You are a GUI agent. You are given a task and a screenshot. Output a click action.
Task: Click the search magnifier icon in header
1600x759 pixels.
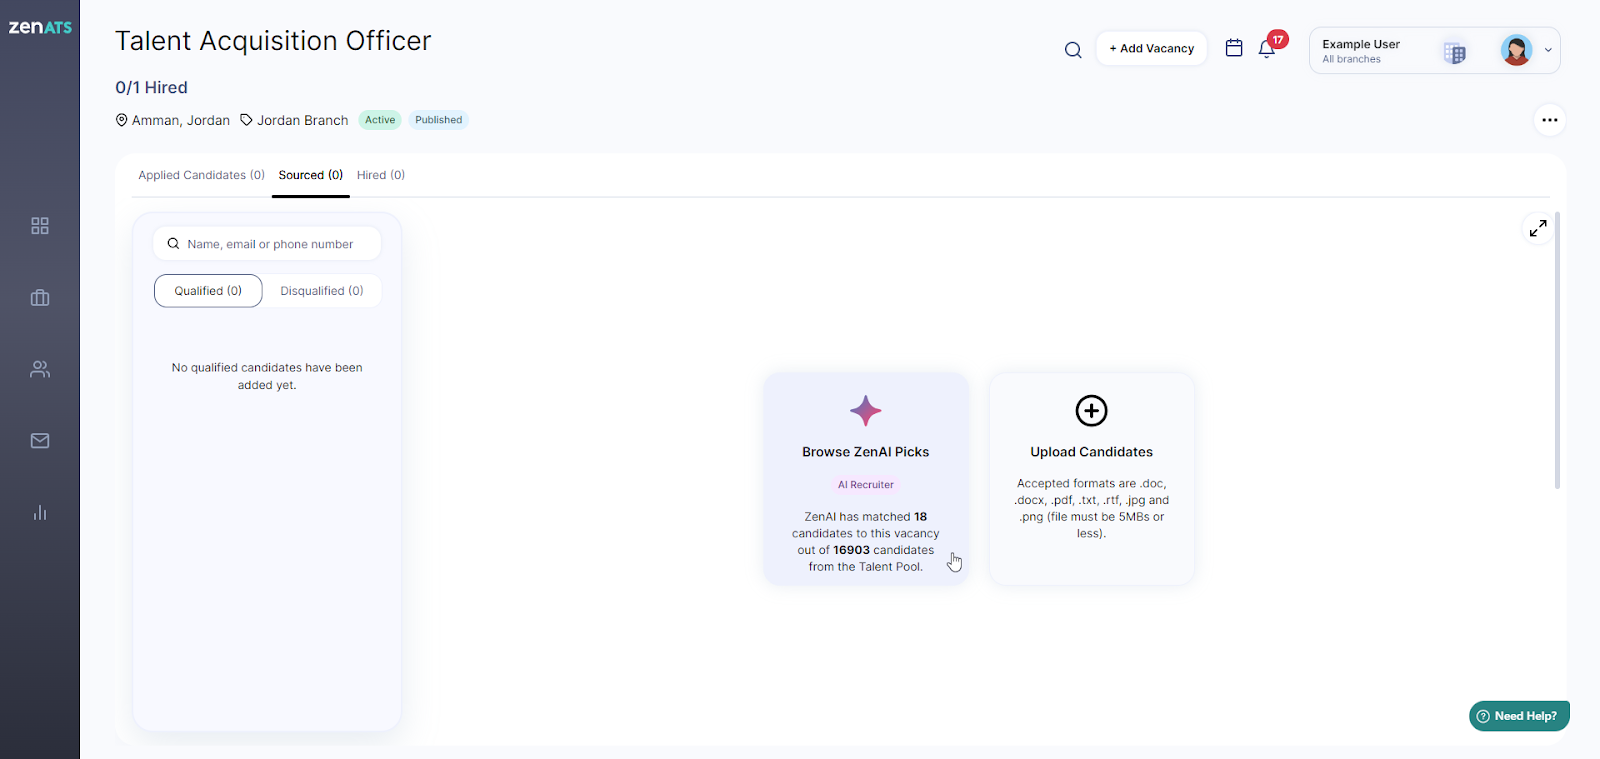click(x=1073, y=50)
